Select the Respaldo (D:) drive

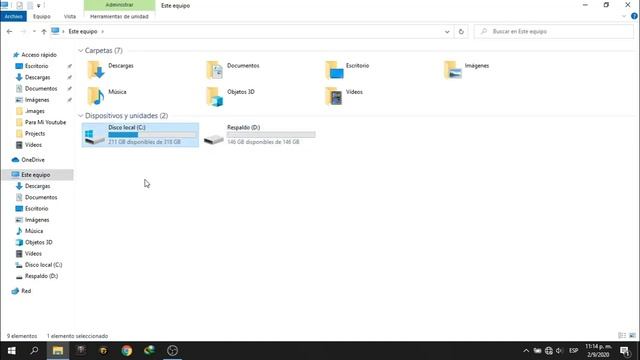pyautogui.click(x=260, y=135)
